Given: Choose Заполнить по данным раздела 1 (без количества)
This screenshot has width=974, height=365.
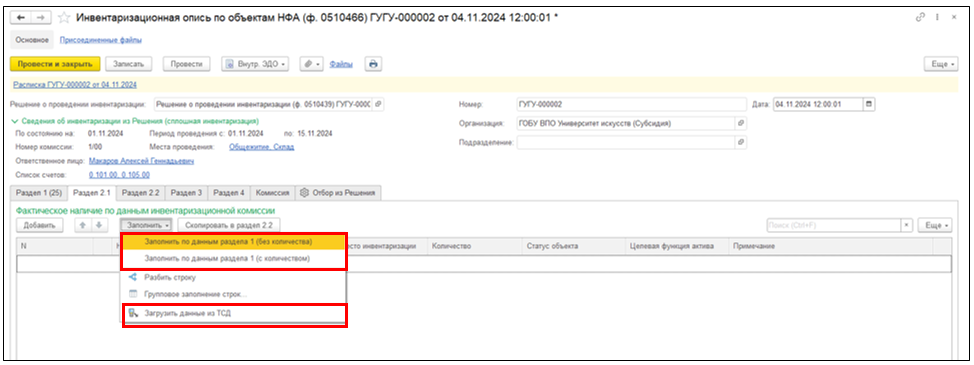Looking at the screenshot, I should tap(234, 241).
